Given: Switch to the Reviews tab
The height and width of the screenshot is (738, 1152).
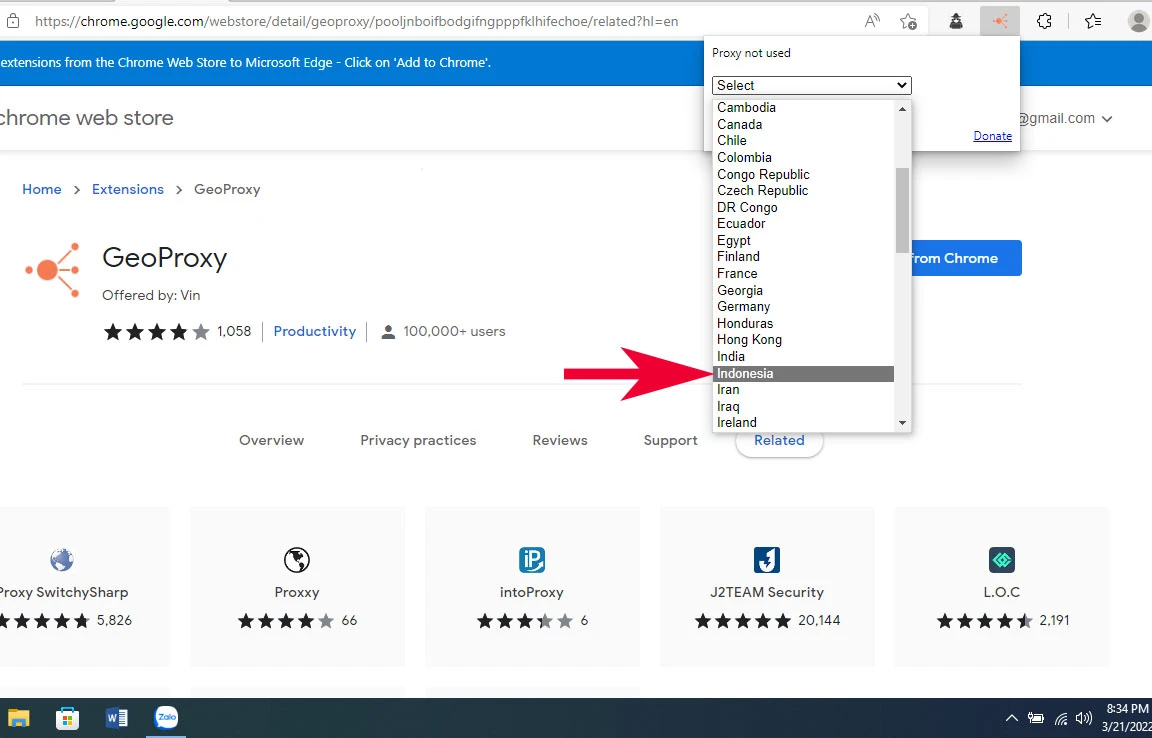Looking at the screenshot, I should (x=560, y=440).
